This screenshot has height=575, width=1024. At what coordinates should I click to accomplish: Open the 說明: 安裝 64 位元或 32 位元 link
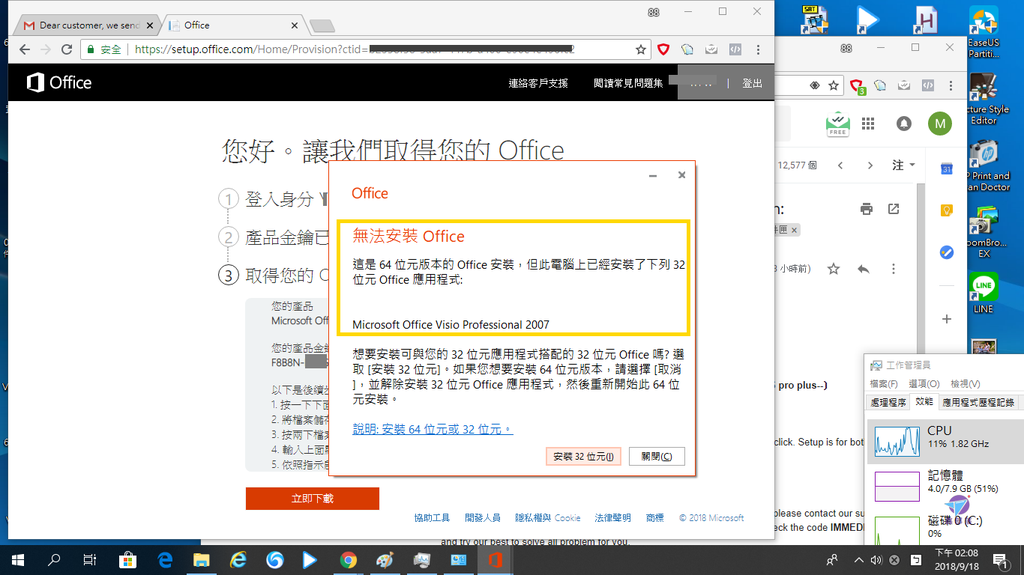coord(432,429)
